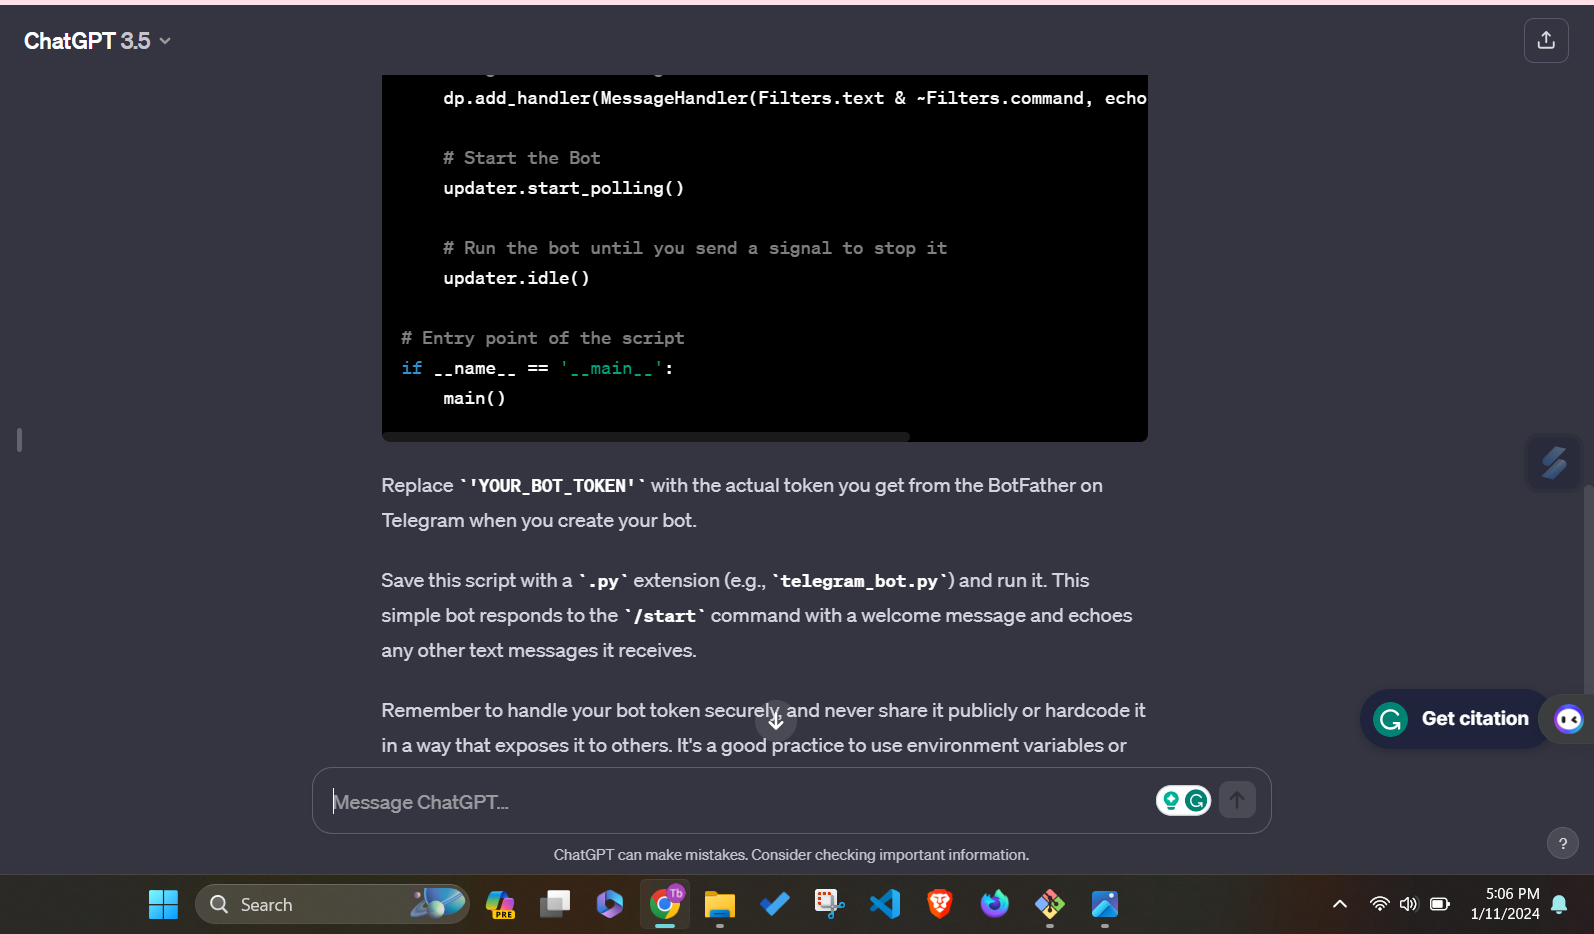Click the code block horizontal scrollbar
The image size is (1594, 934).
point(646,437)
